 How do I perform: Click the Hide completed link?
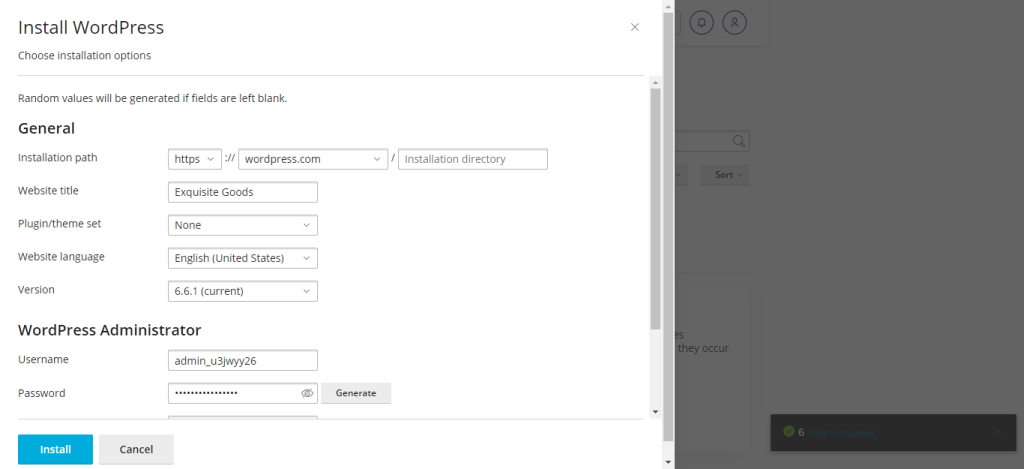[841, 432]
